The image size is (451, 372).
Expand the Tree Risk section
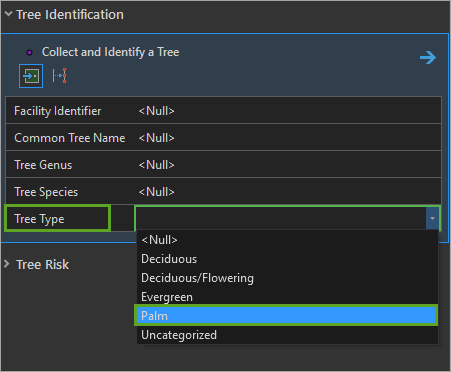pyautogui.click(x=7, y=264)
